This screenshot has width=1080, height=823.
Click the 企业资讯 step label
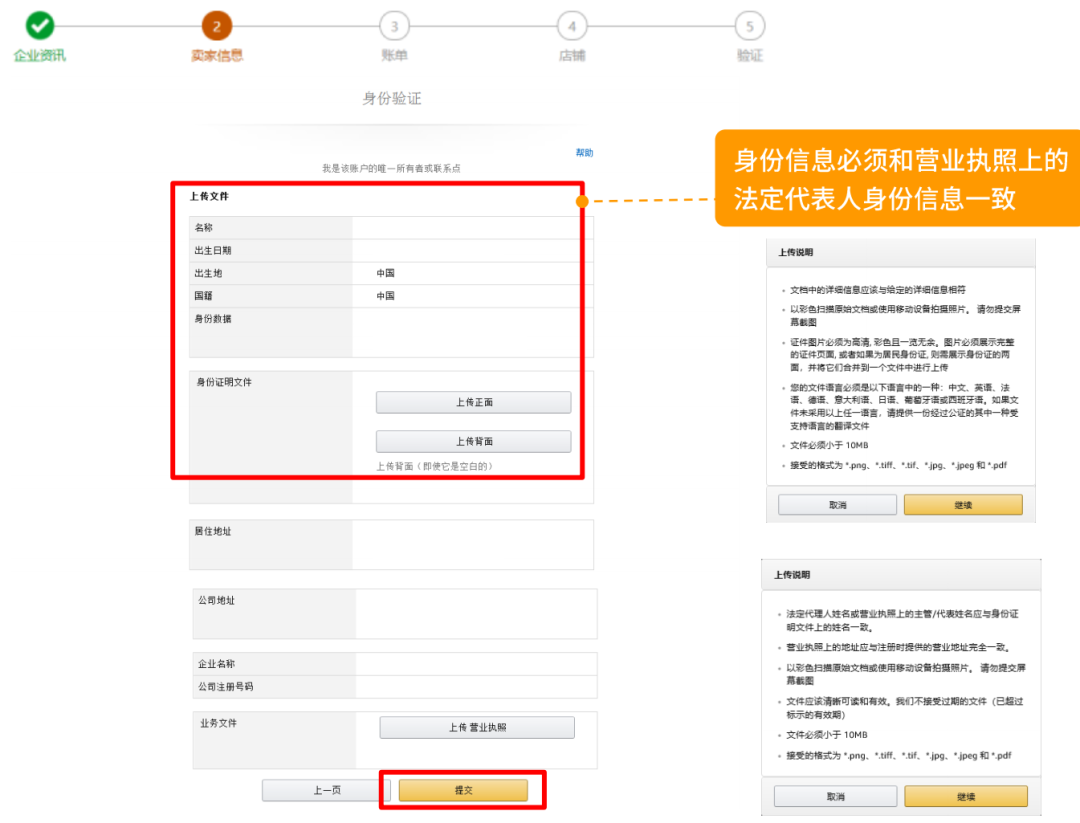(x=40, y=56)
